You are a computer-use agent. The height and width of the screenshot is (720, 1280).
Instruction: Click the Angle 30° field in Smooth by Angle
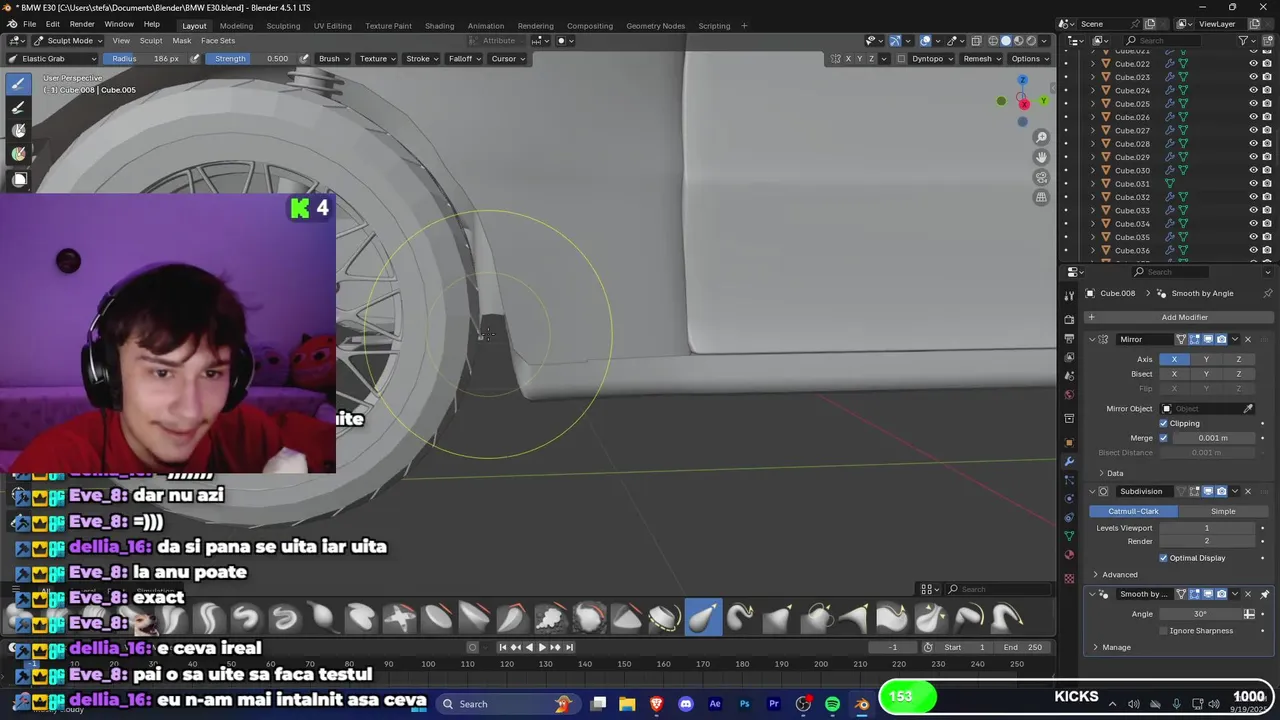point(1199,614)
